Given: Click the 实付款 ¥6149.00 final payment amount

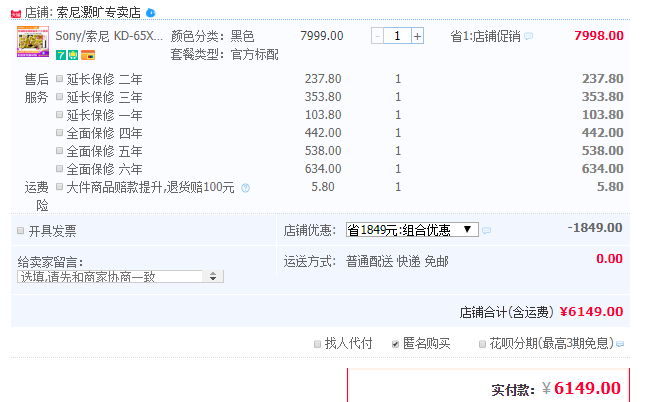Looking at the screenshot, I should (x=581, y=388).
